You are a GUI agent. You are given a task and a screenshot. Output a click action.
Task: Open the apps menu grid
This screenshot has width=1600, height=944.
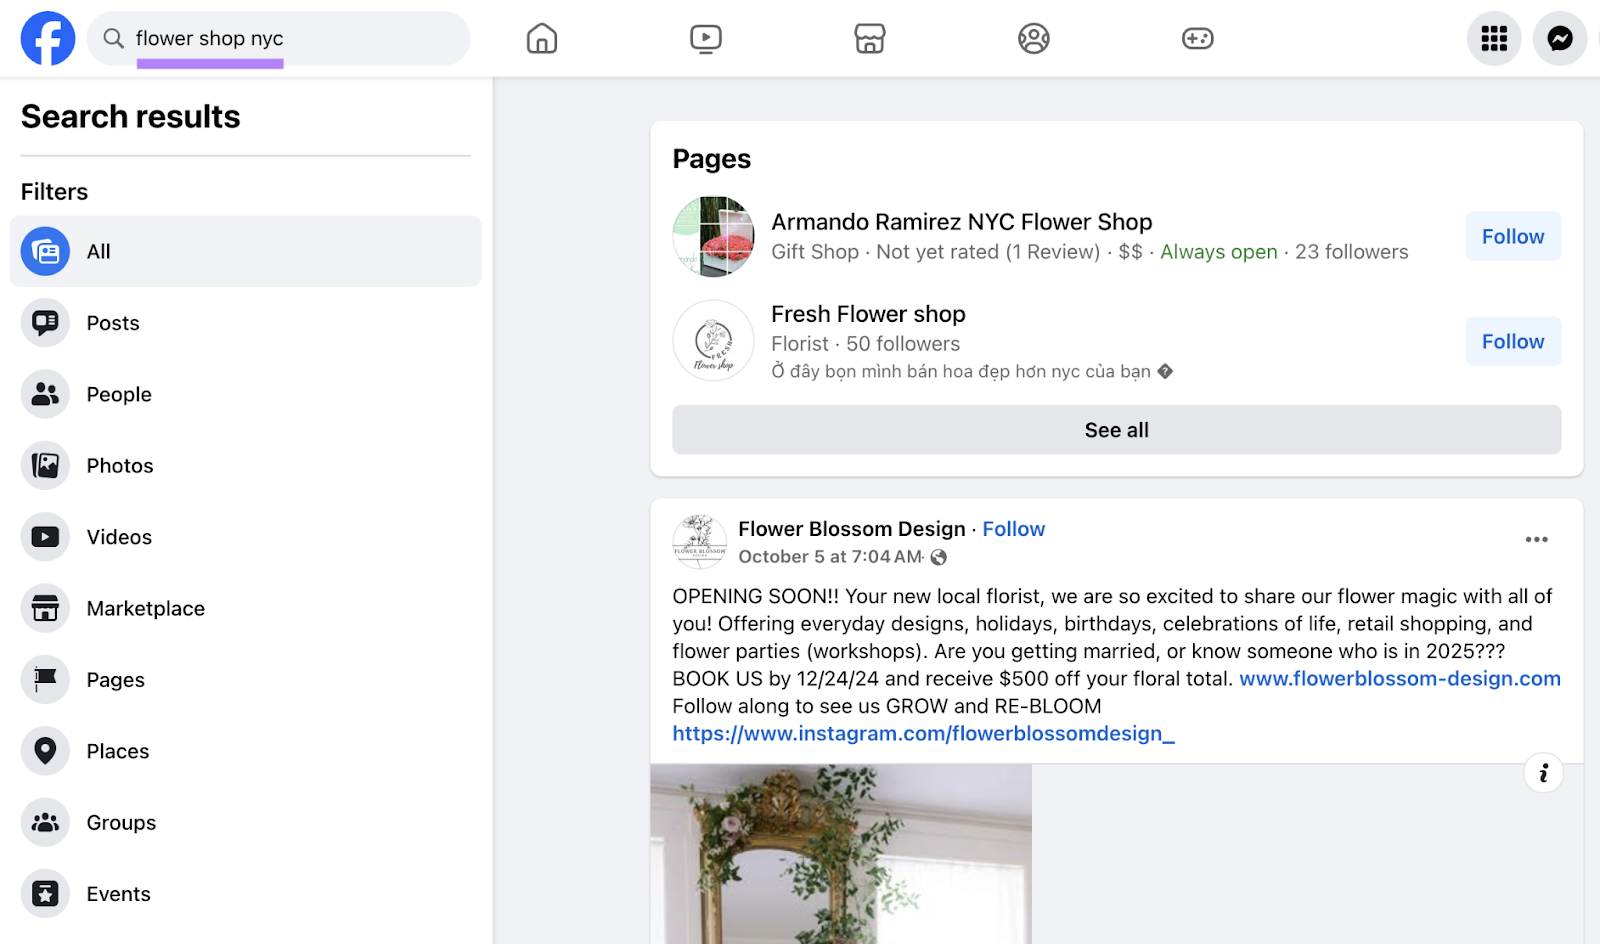coord(1493,38)
